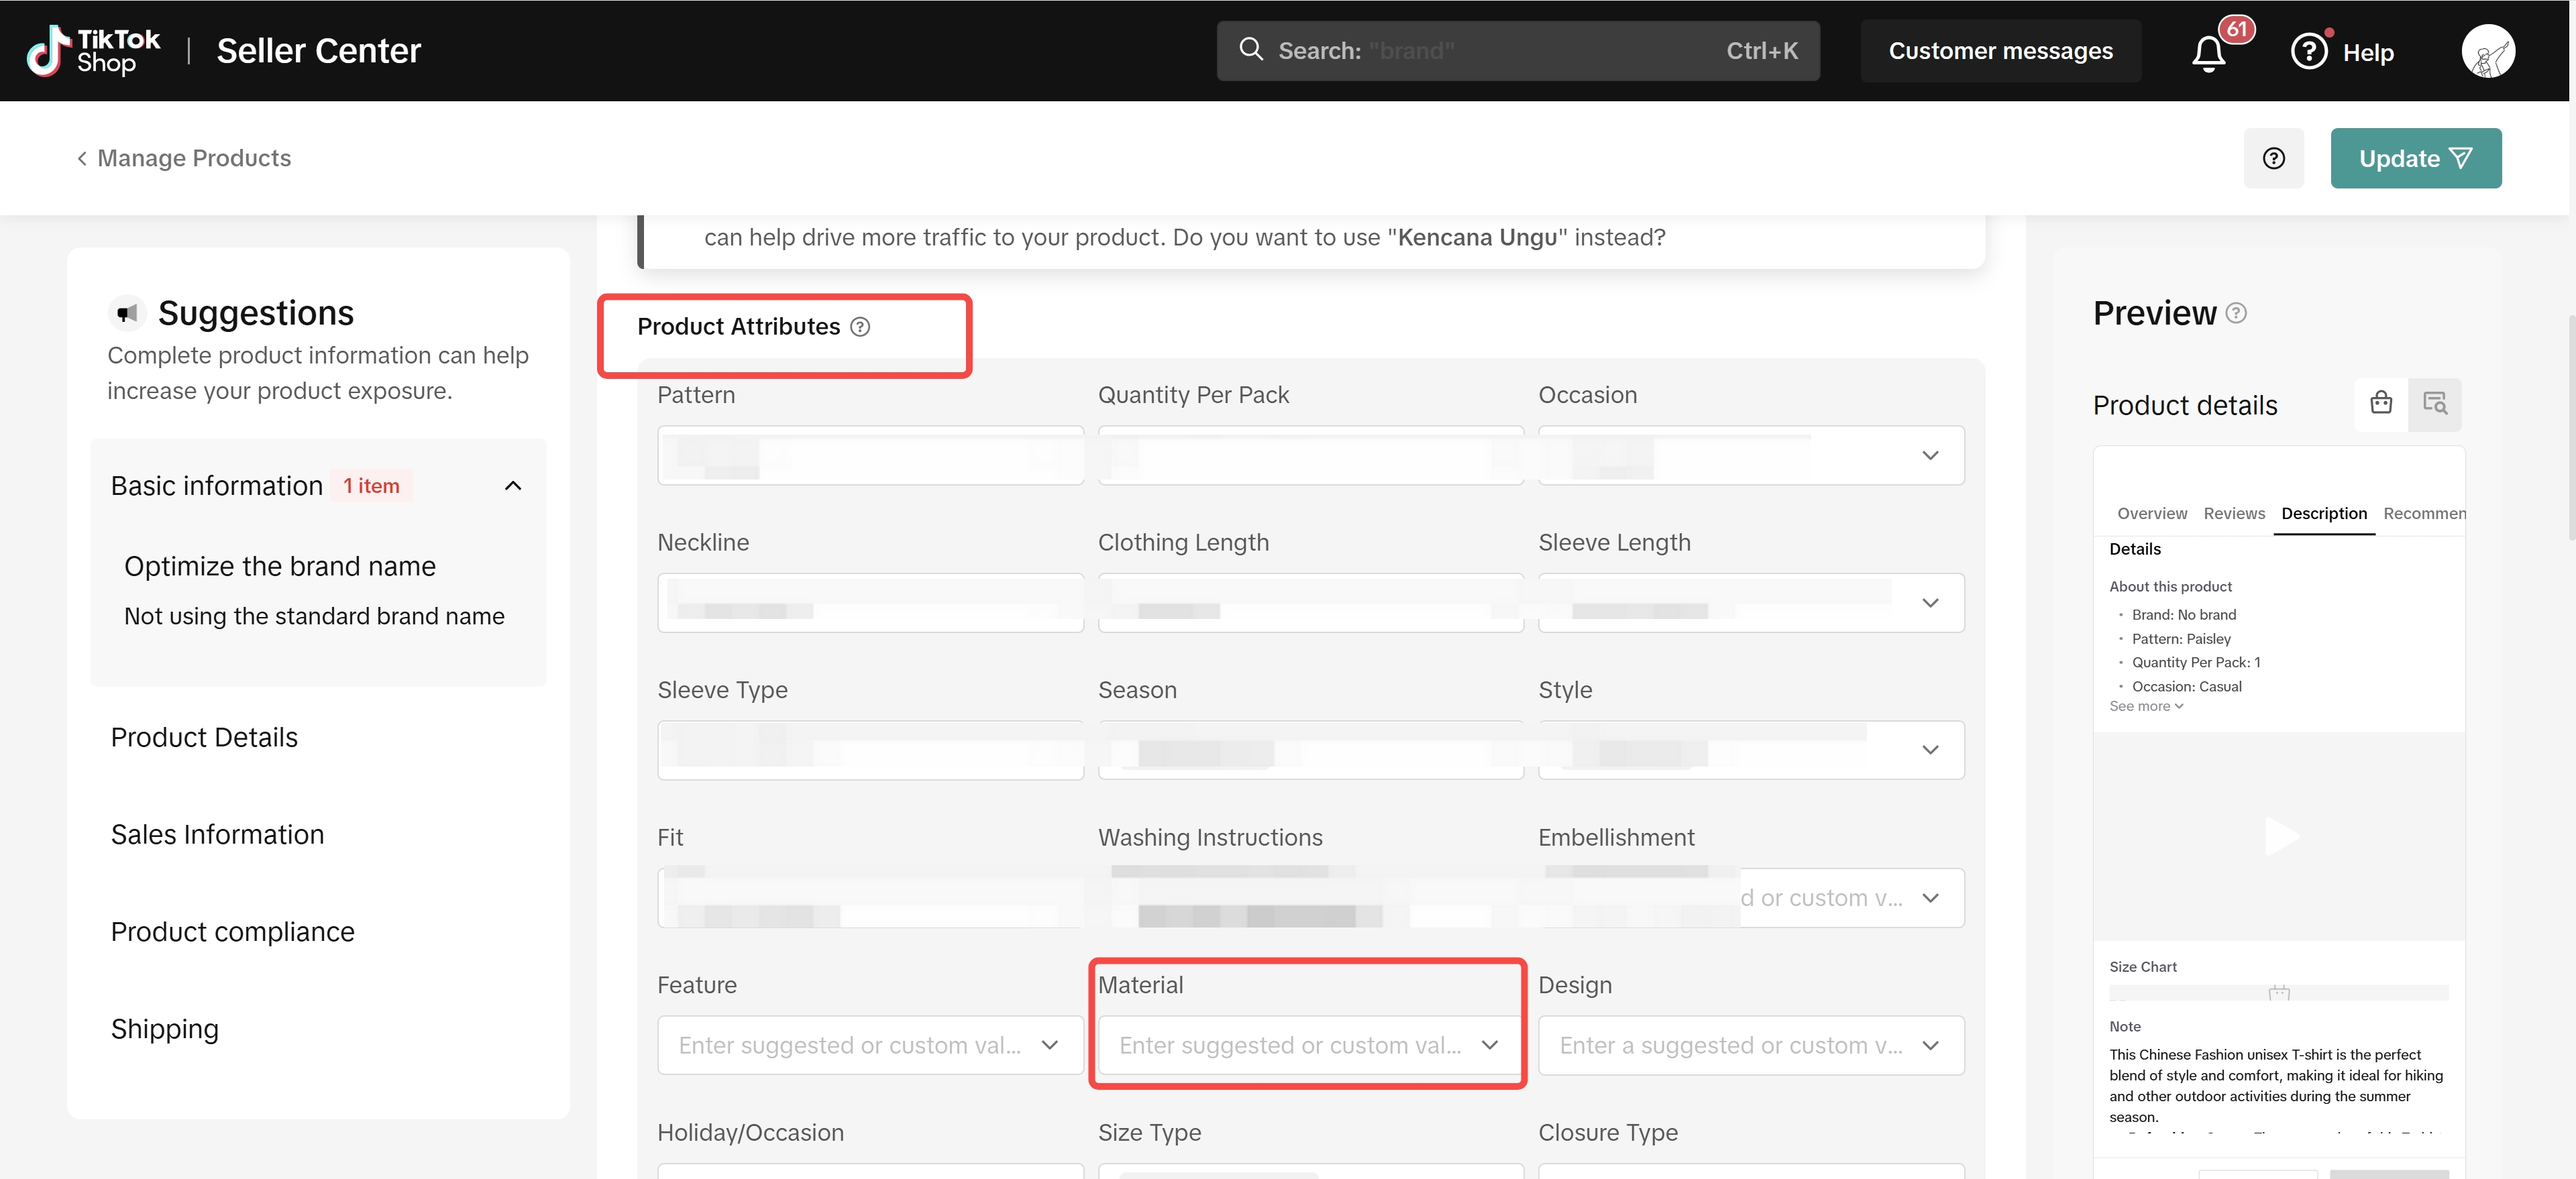Click the Help question mark icon

[x=2309, y=52]
